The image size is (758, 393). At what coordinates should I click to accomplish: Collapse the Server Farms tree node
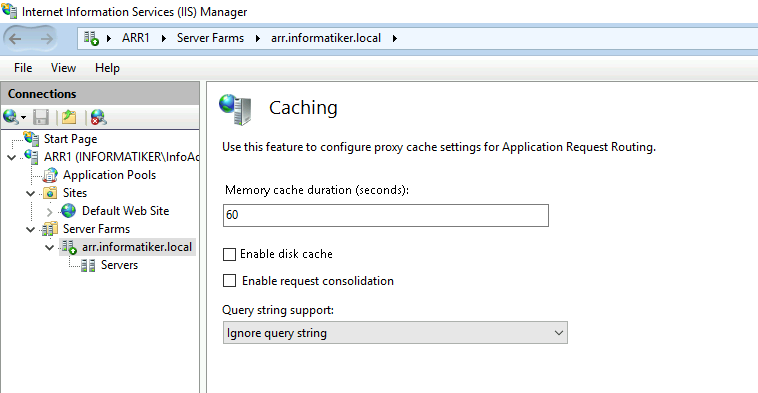pos(30,229)
